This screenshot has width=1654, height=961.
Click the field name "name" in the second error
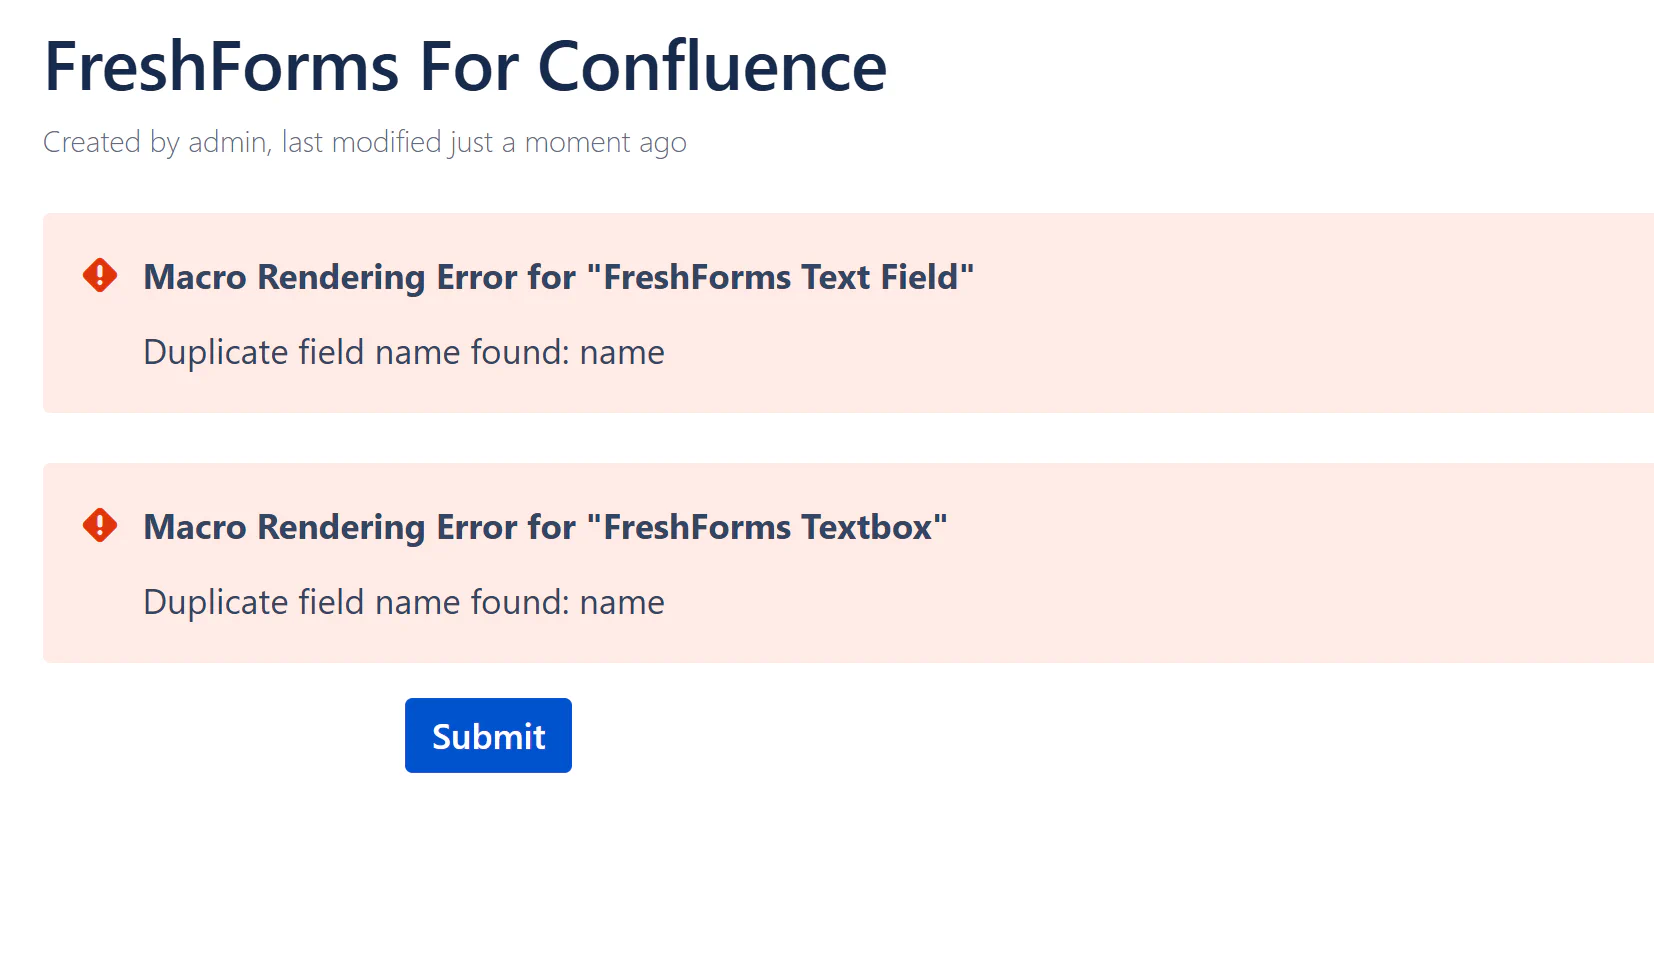pyautogui.click(x=622, y=602)
